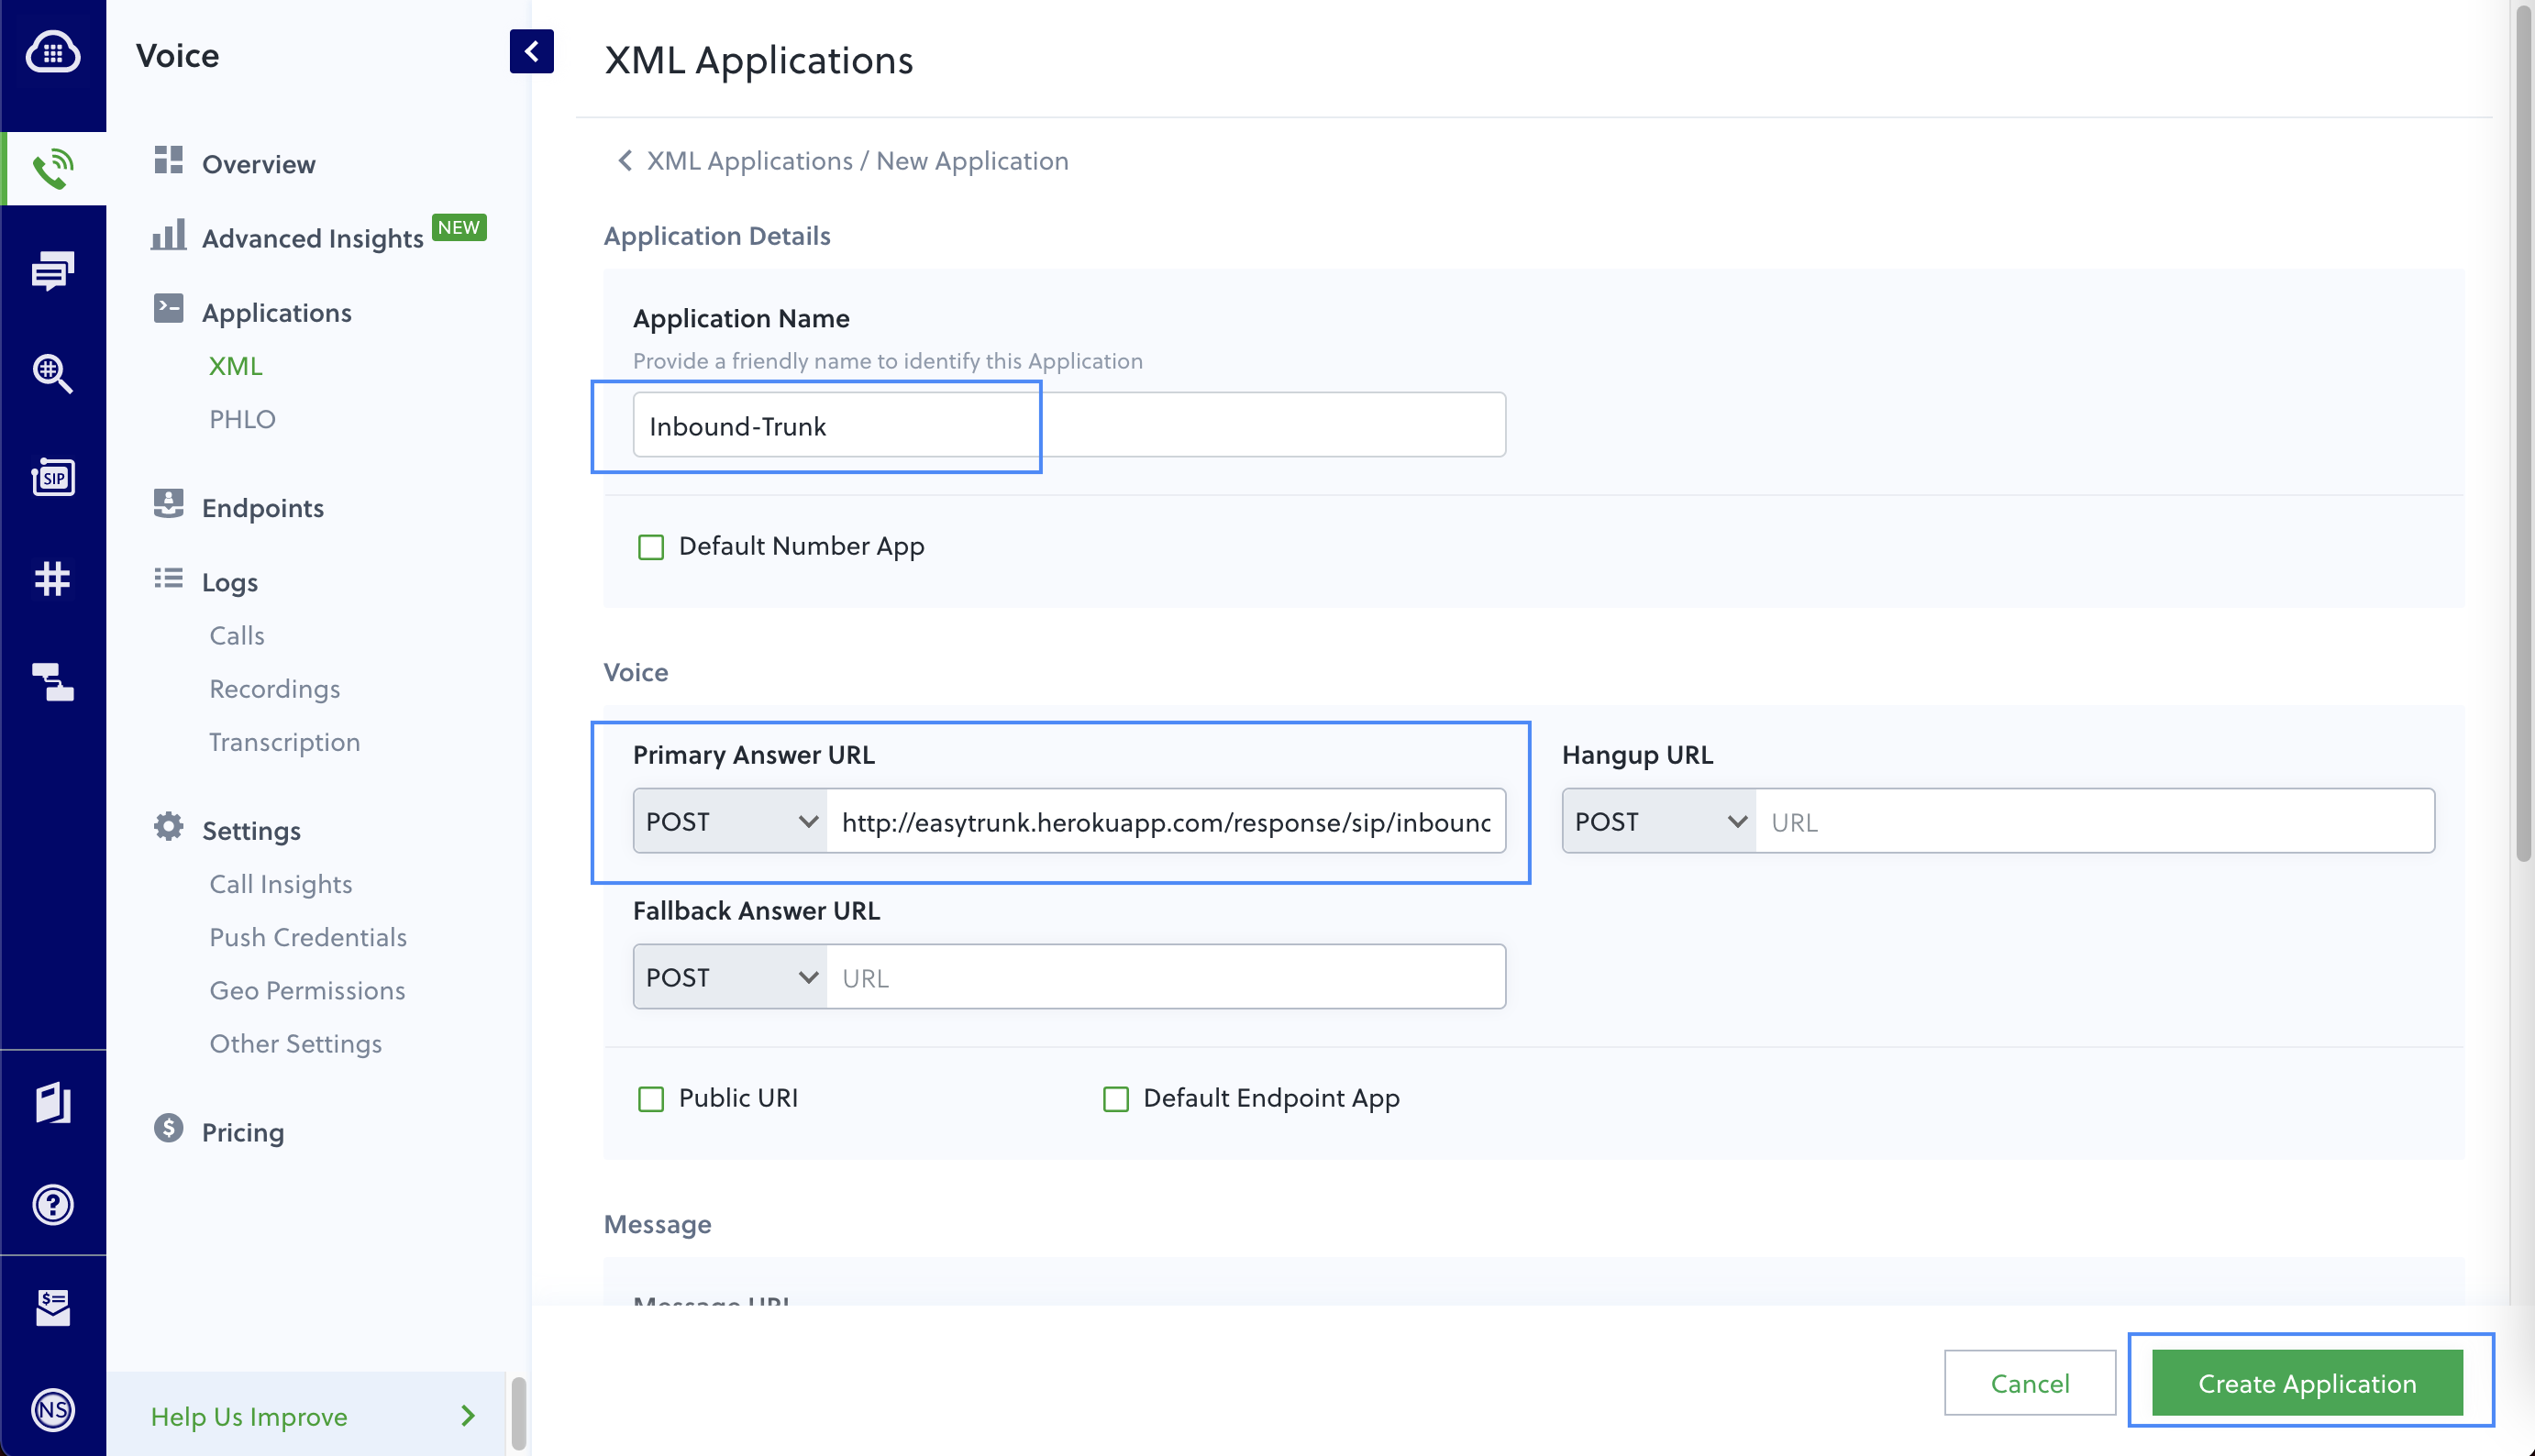Click the Advanced Insights bar chart icon
This screenshot has width=2535, height=1456.
pyautogui.click(x=168, y=235)
